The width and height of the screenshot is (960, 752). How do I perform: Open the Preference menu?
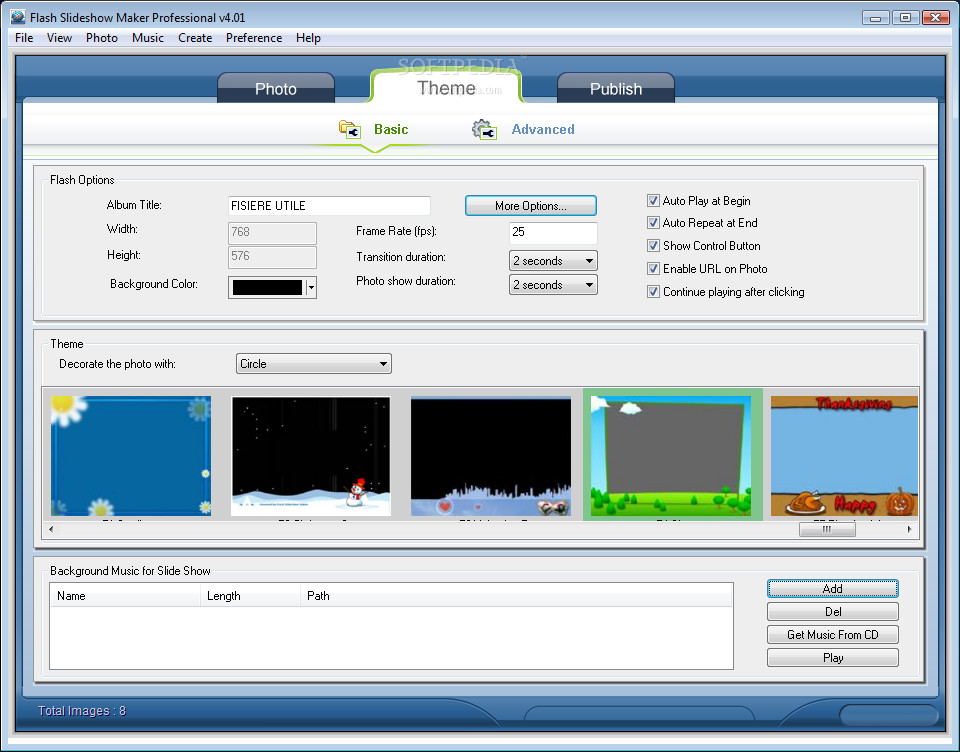pos(254,38)
